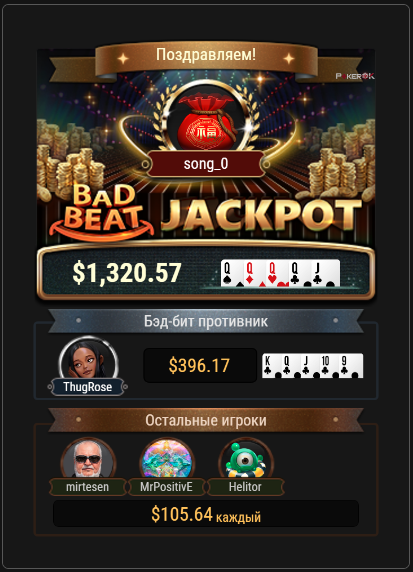Viewport: 413px width, 572px height.
Task: Click MrPositivE's holographic avatar
Action: tap(167, 458)
